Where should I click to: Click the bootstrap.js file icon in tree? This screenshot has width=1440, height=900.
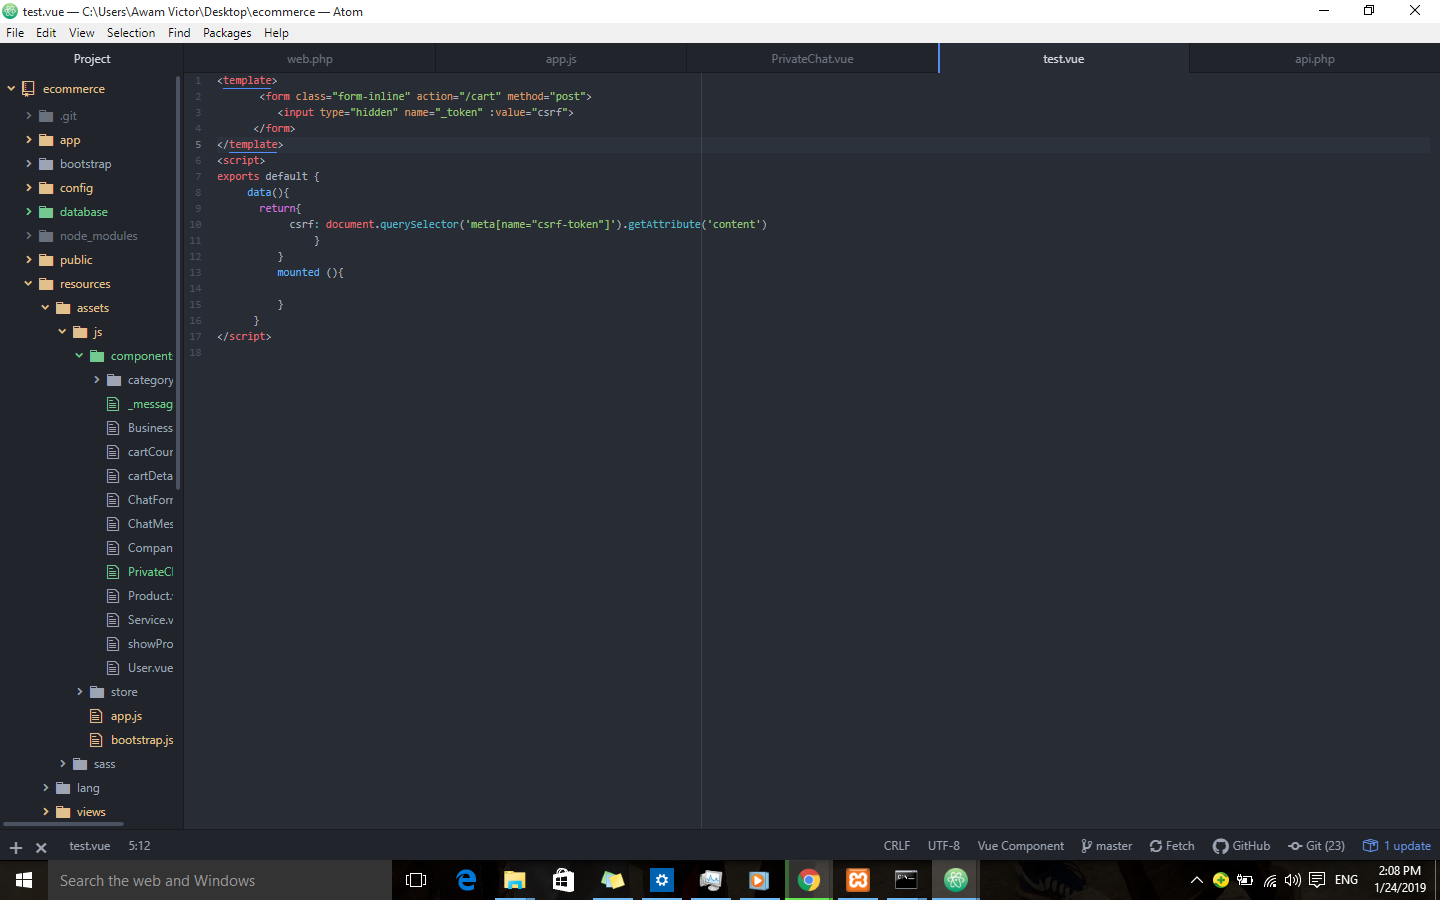point(96,740)
